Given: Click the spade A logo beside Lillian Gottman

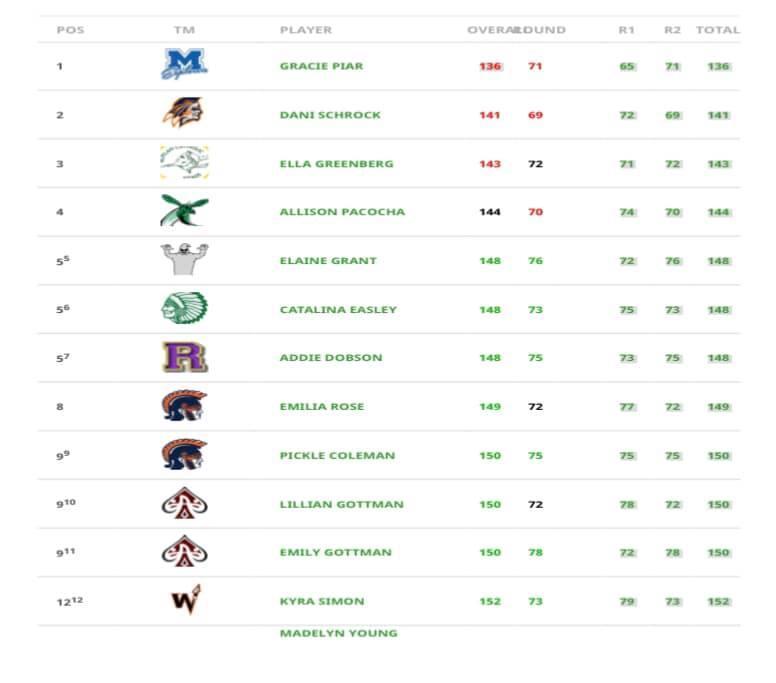Looking at the screenshot, I should 184,504.
